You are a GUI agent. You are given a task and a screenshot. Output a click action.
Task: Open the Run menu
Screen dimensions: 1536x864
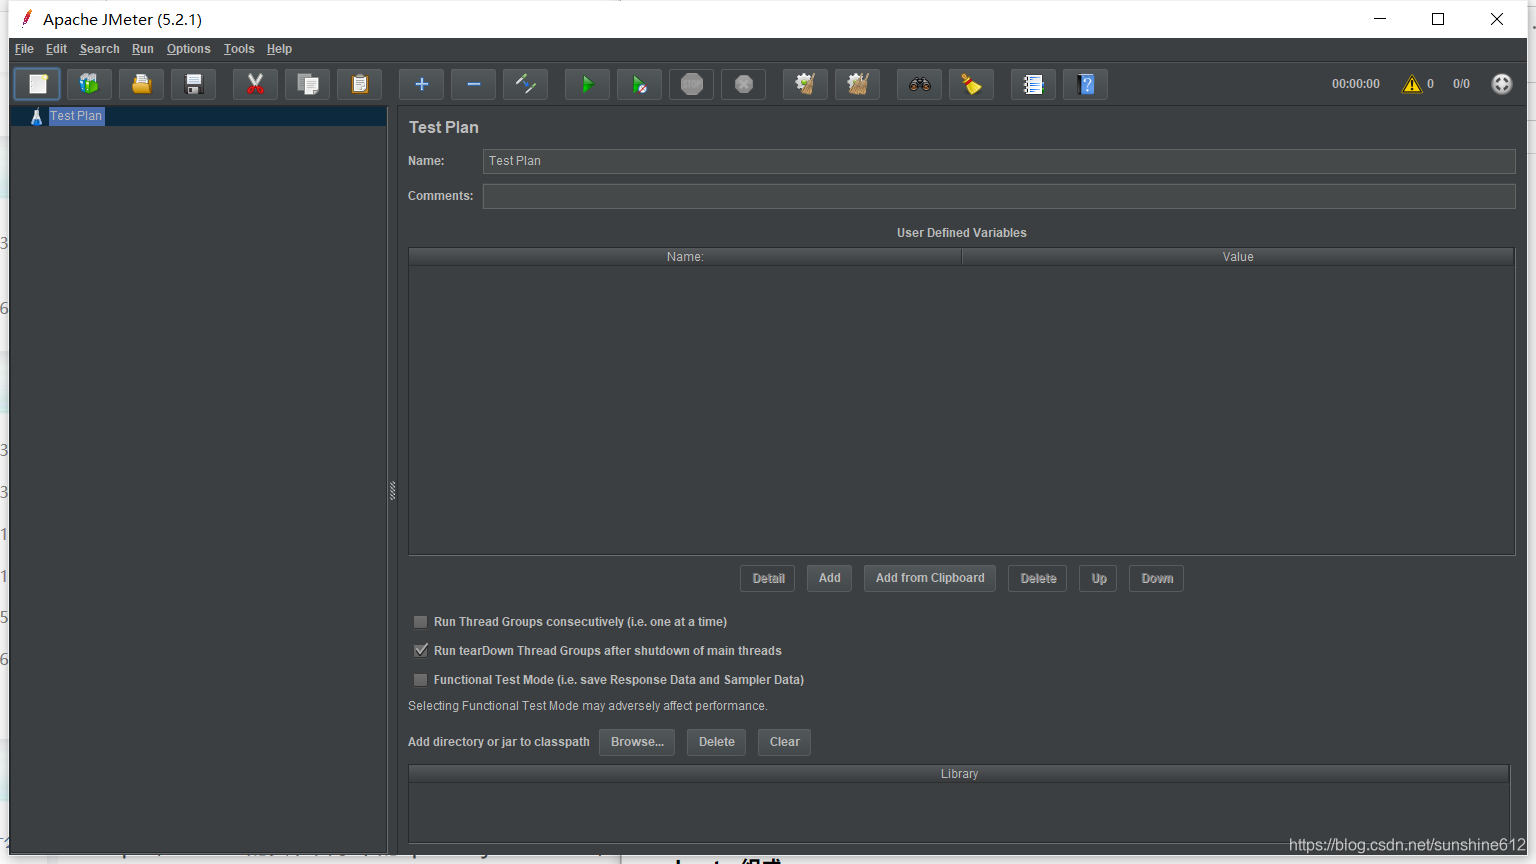pyautogui.click(x=143, y=49)
